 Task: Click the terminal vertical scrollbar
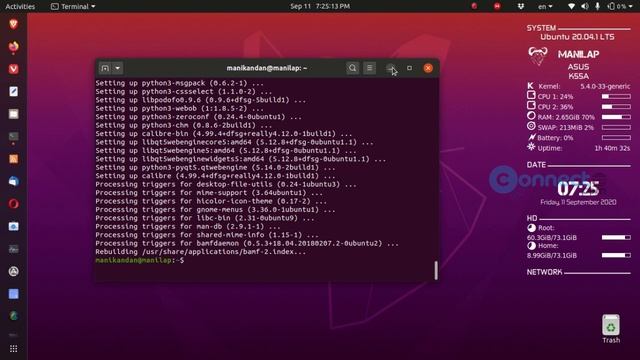[x=436, y=270]
